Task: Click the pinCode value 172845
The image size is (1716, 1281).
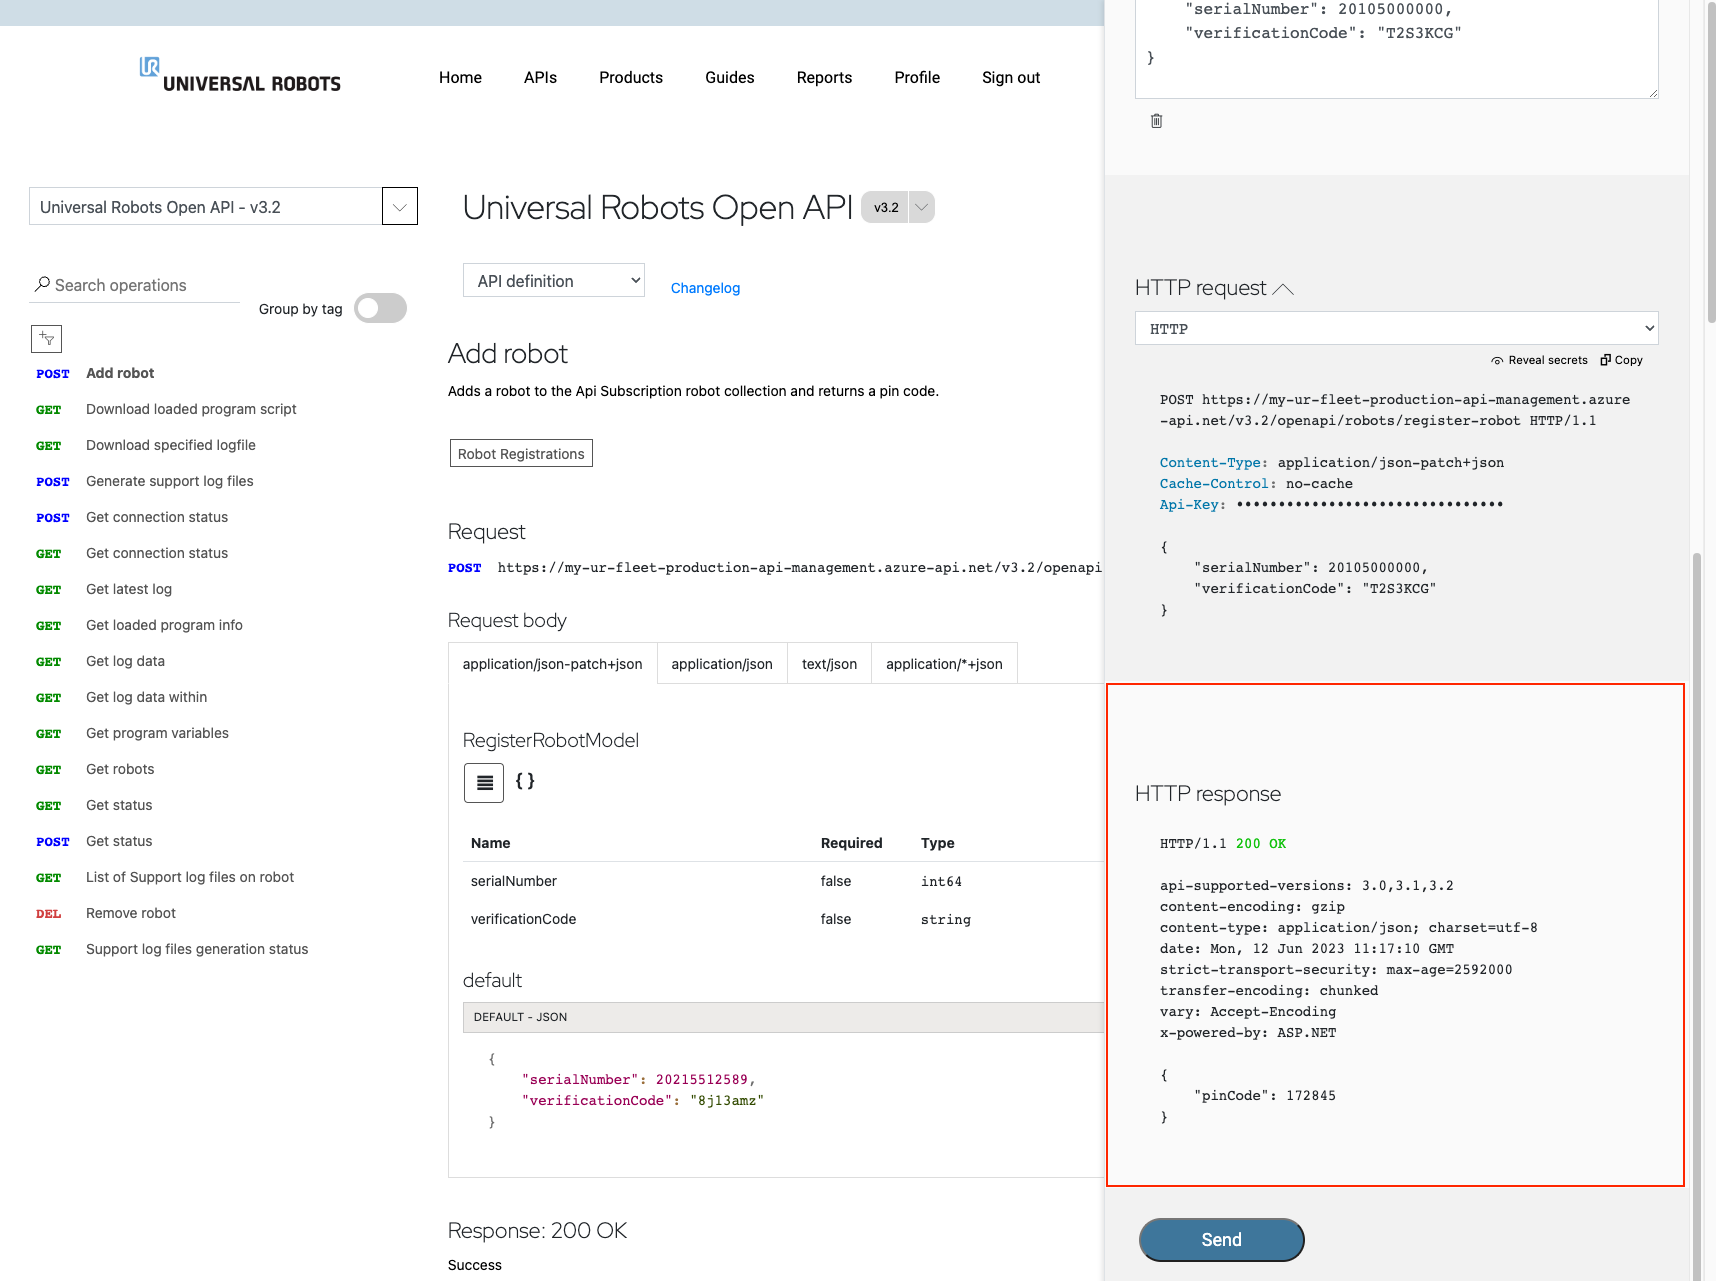Action: (x=1311, y=1096)
